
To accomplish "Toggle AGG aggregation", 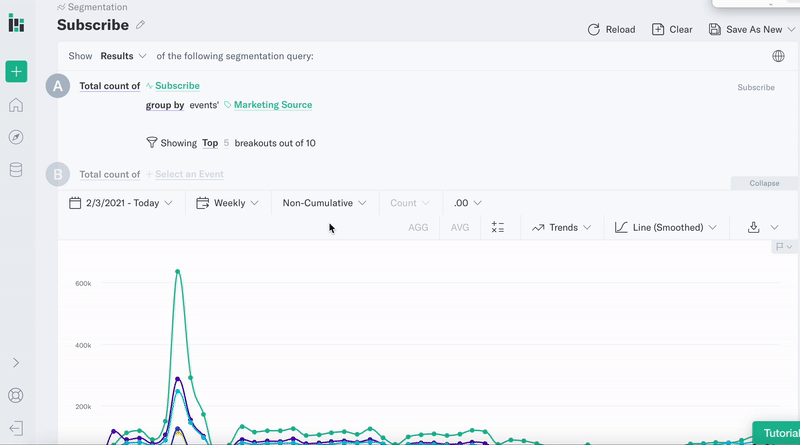I will pos(418,228).
